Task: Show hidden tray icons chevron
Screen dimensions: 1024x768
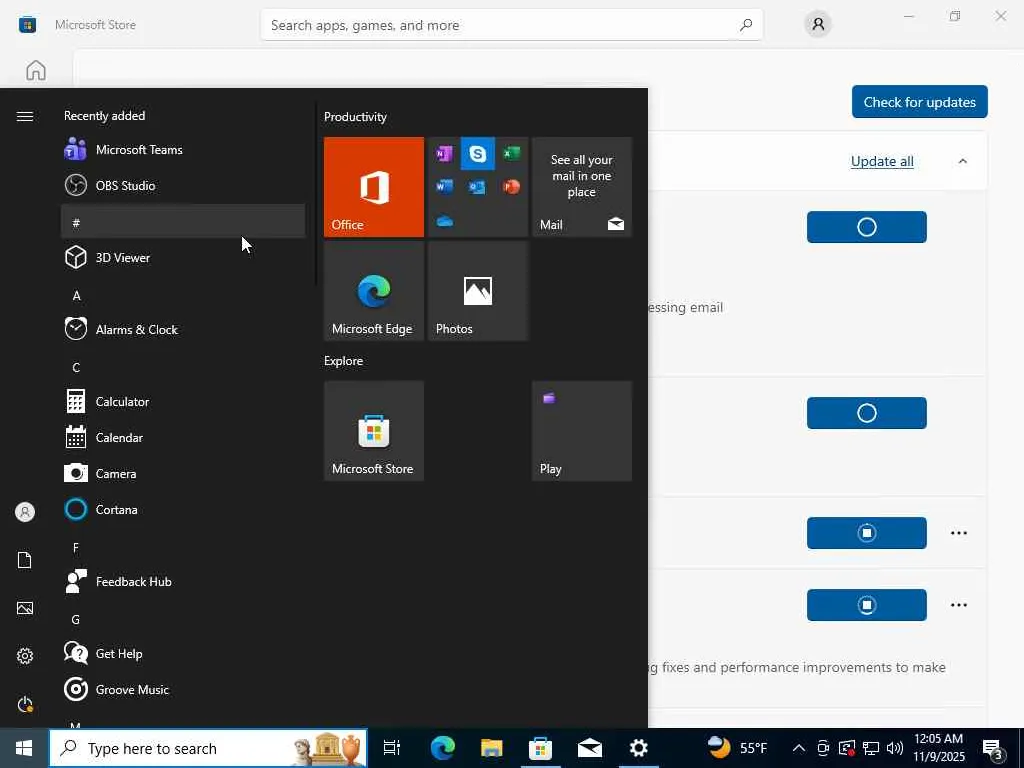Action: [x=798, y=748]
